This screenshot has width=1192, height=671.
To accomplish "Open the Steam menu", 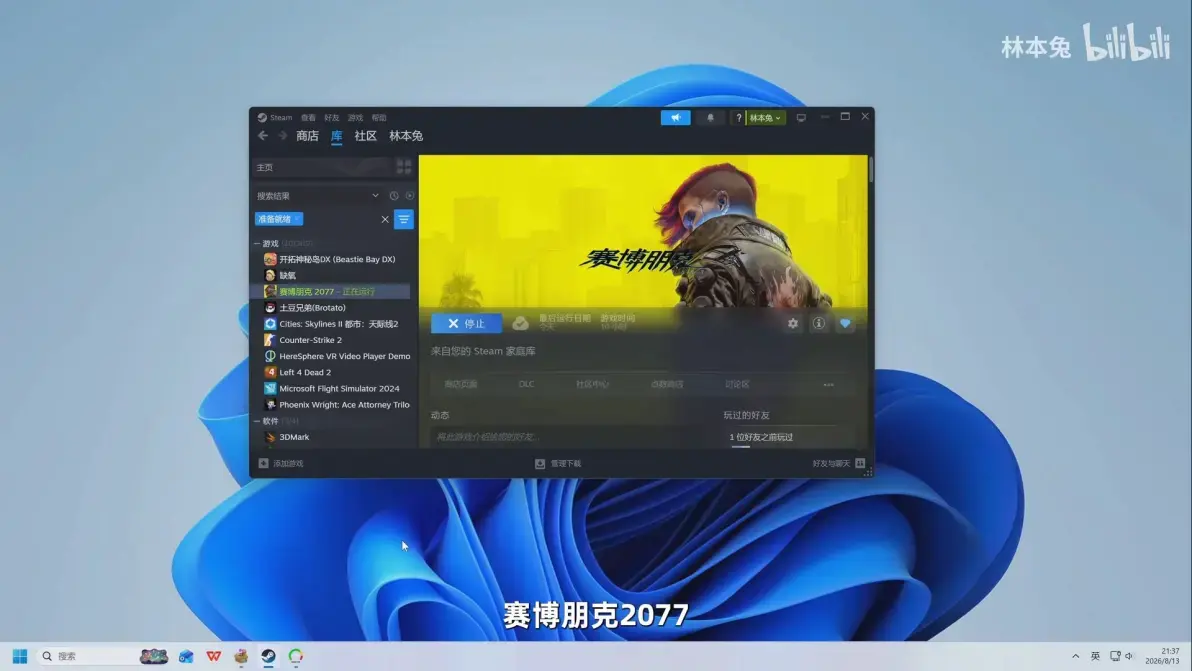I will click(275, 118).
